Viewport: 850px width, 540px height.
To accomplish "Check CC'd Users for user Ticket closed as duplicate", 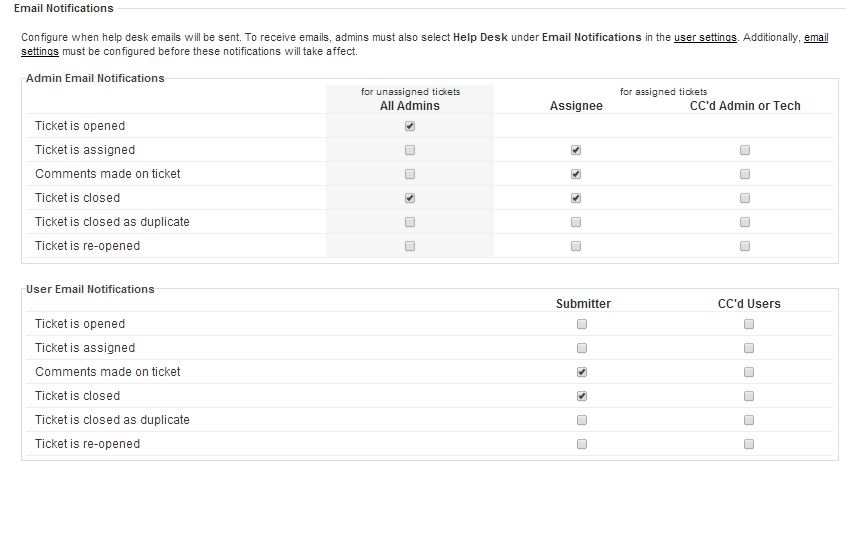I will [x=749, y=420].
